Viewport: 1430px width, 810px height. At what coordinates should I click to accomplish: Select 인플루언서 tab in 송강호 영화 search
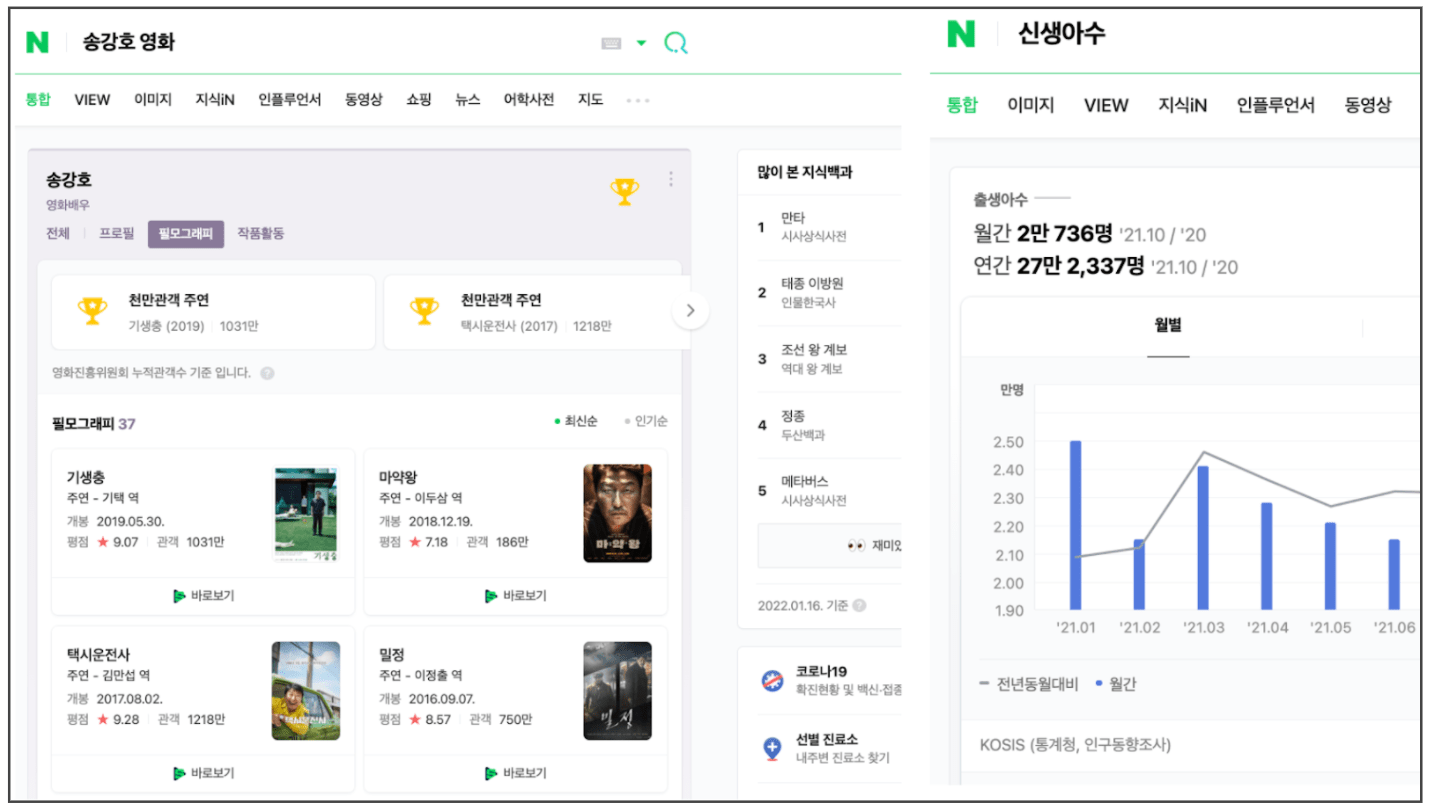[290, 99]
